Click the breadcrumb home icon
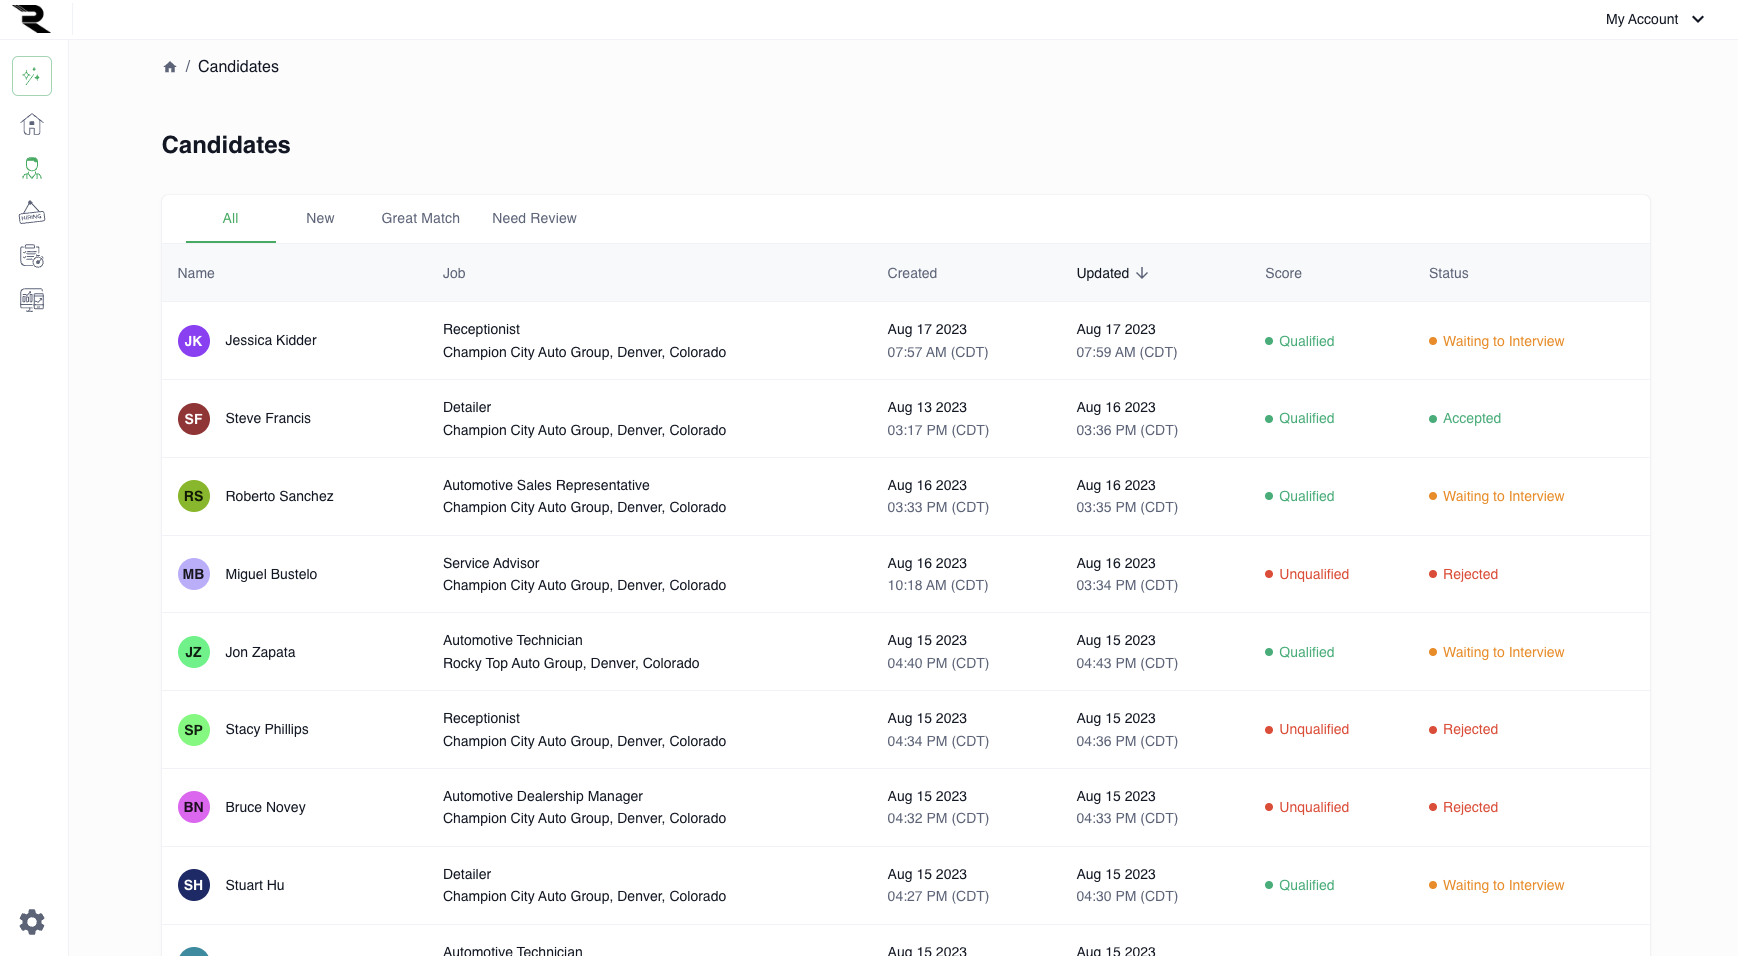 coord(170,66)
